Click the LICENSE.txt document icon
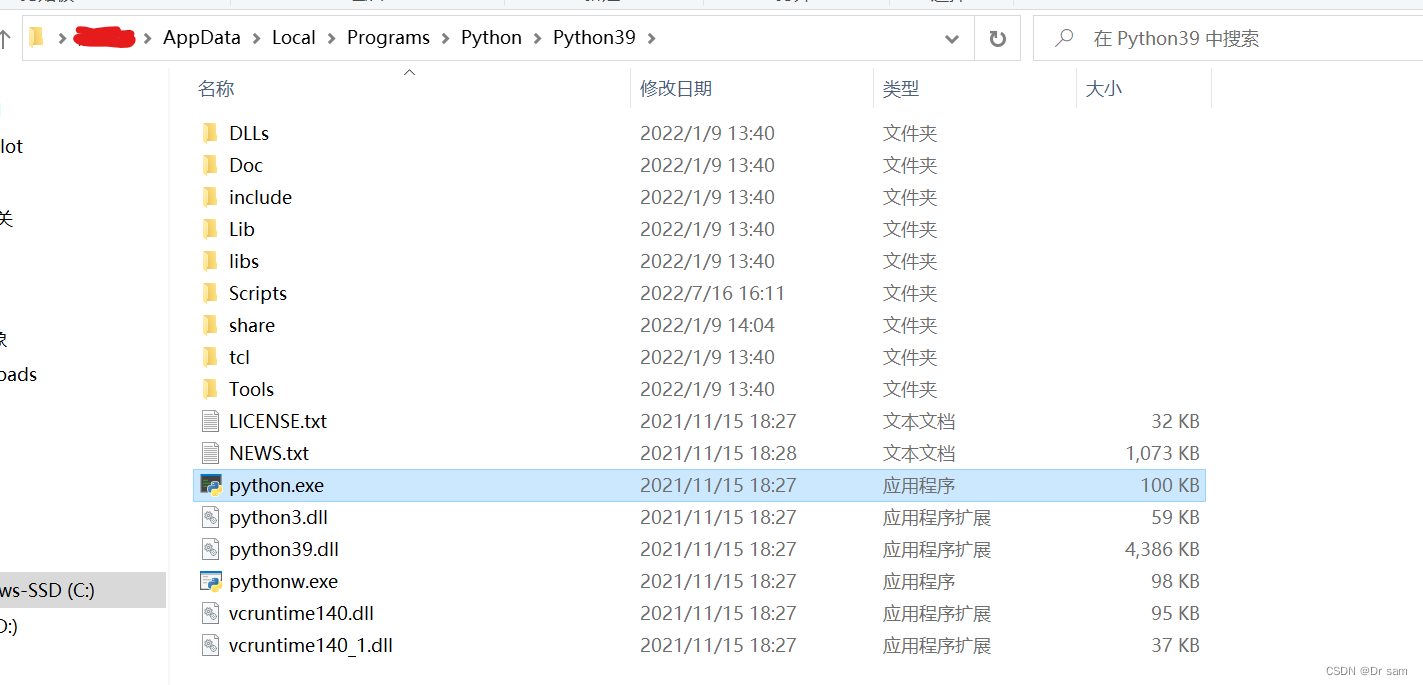 point(210,421)
